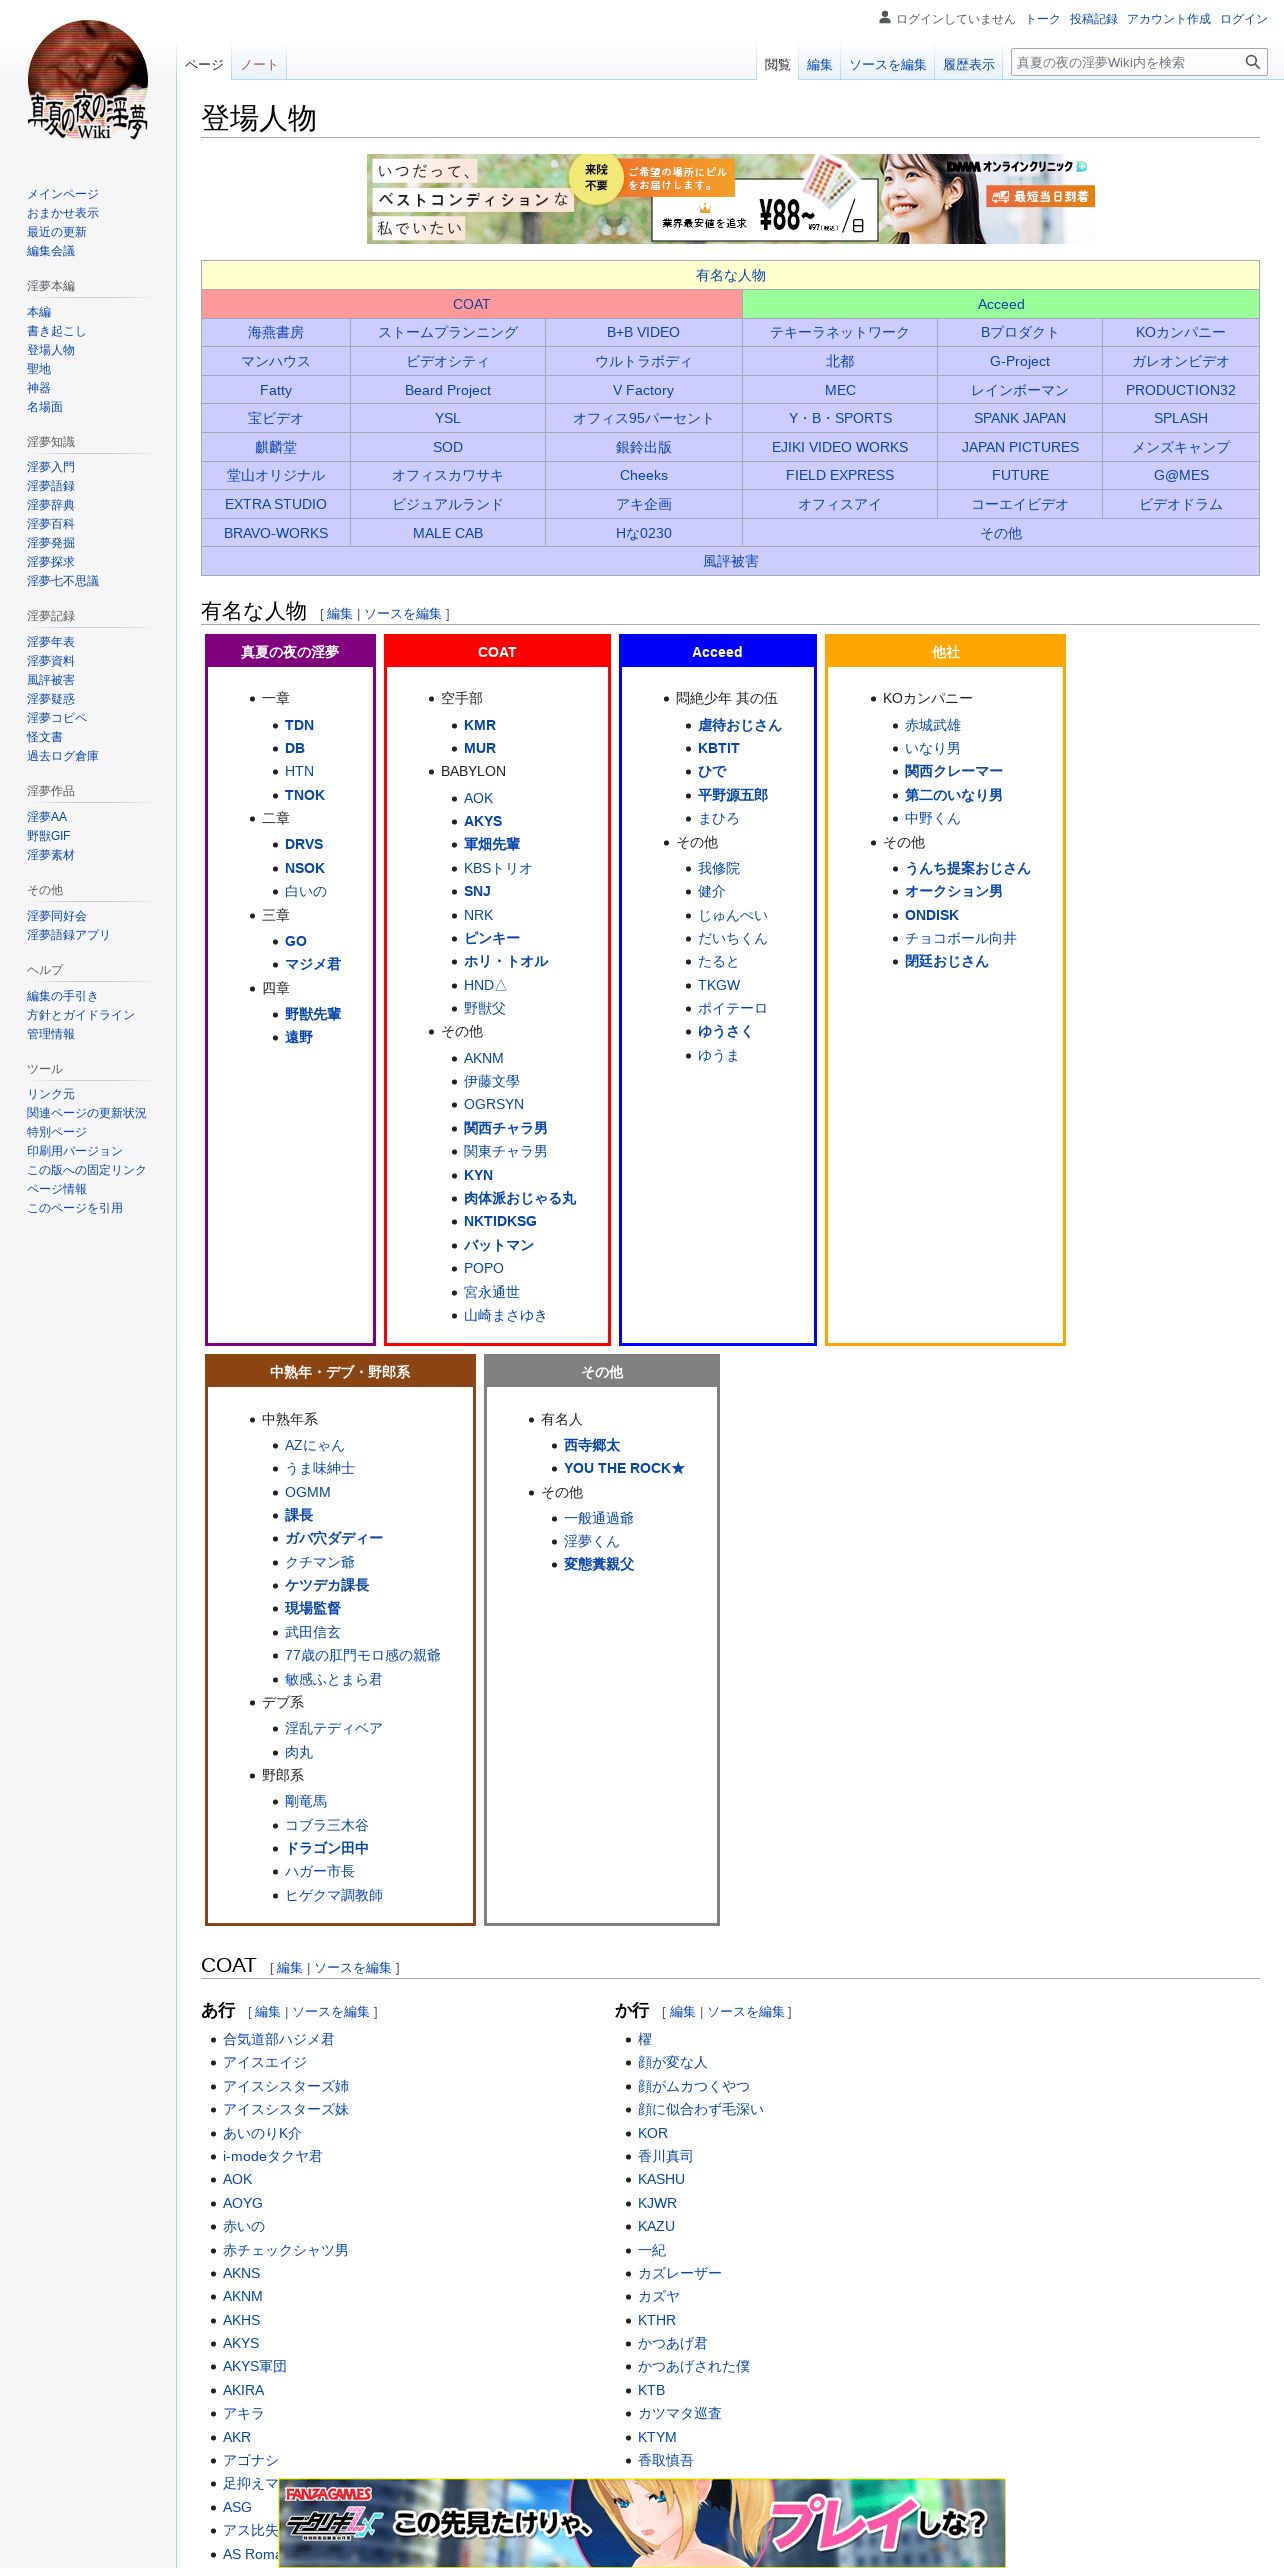Viewport: 1284px width, 2568px height.
Task: Click ガバ穴ダディー link
Action: [334, 1538]
